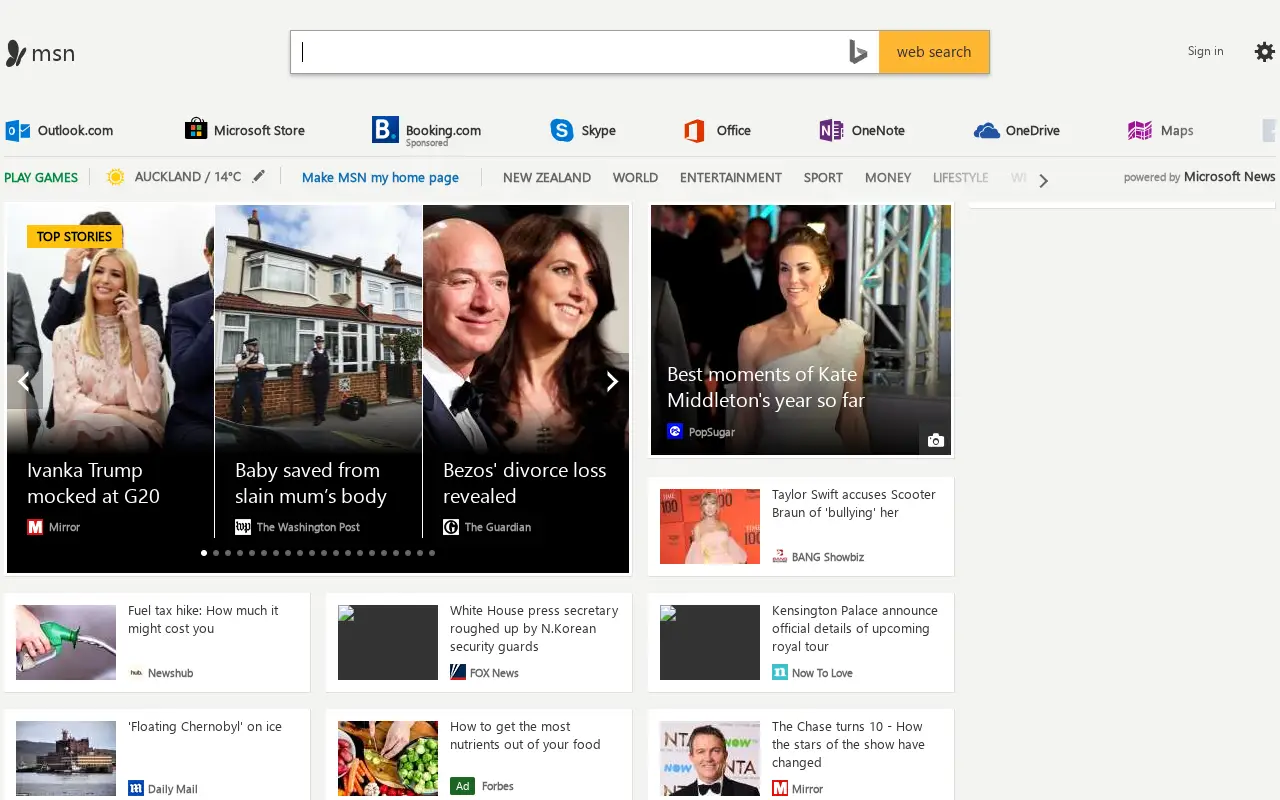Go to previous top stories slide
Viewport: 1280px width, 800px height.
pos(24,381)
